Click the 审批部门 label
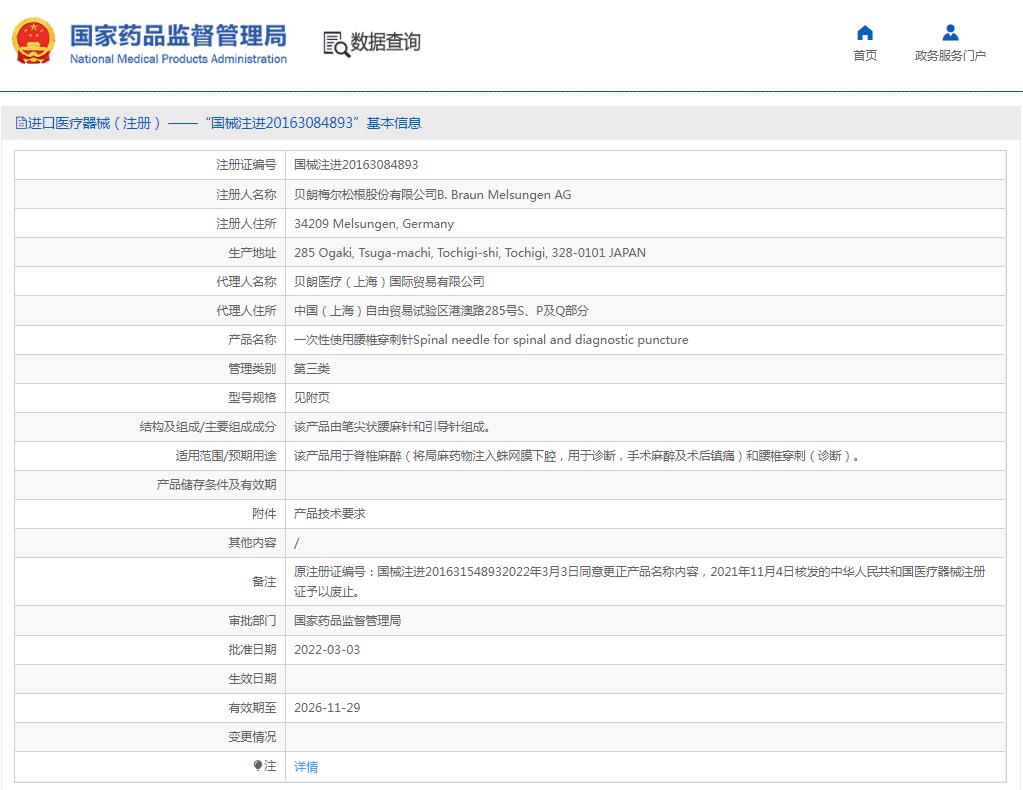Image resolution: width=1023 pixels, height=790 pixels. [x=252, y=621]
